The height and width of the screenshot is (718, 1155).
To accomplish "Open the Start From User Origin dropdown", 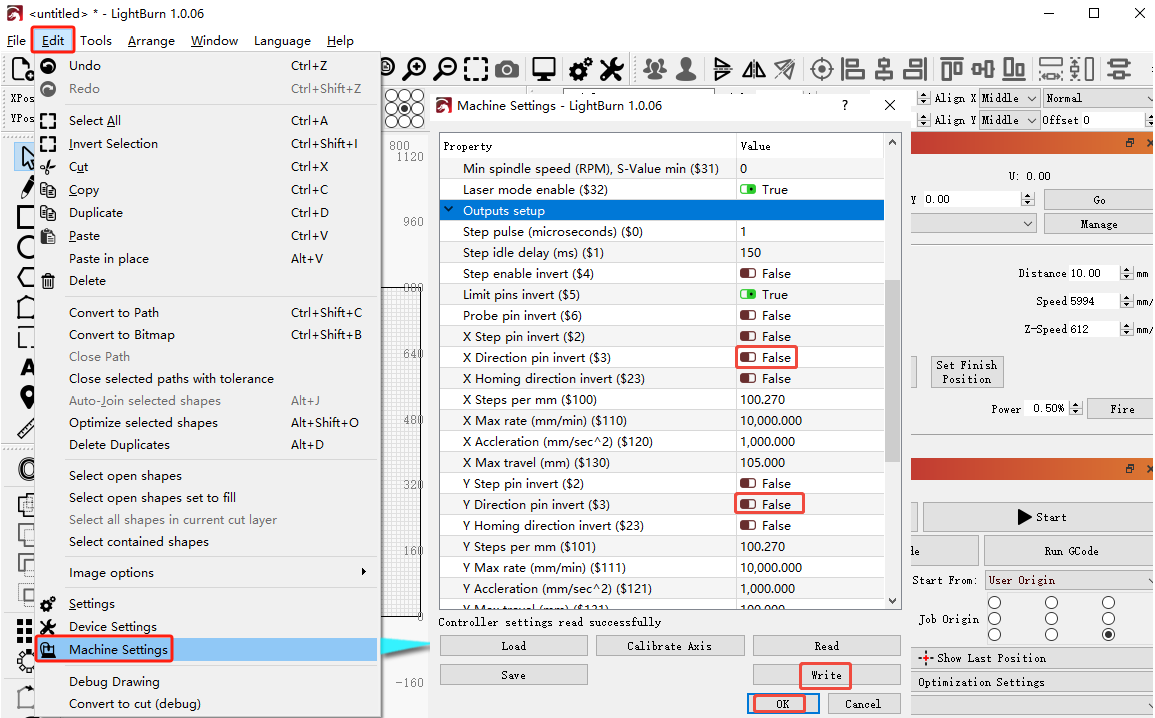I will (x=1070, y=580).
